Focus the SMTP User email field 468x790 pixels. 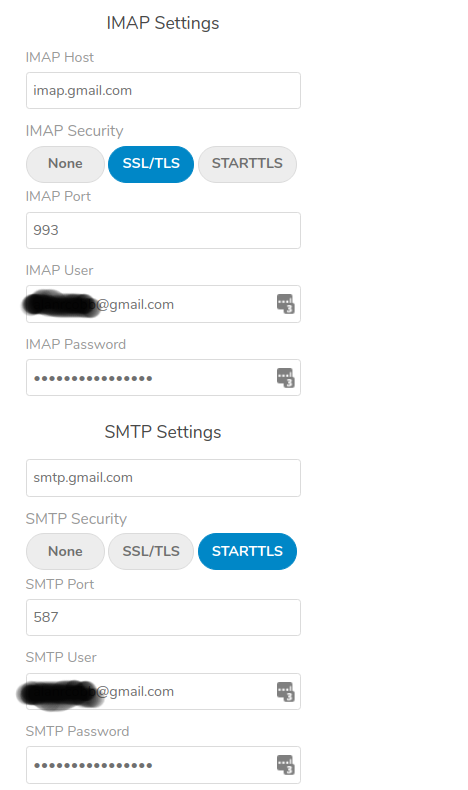[x=163, y=691]
